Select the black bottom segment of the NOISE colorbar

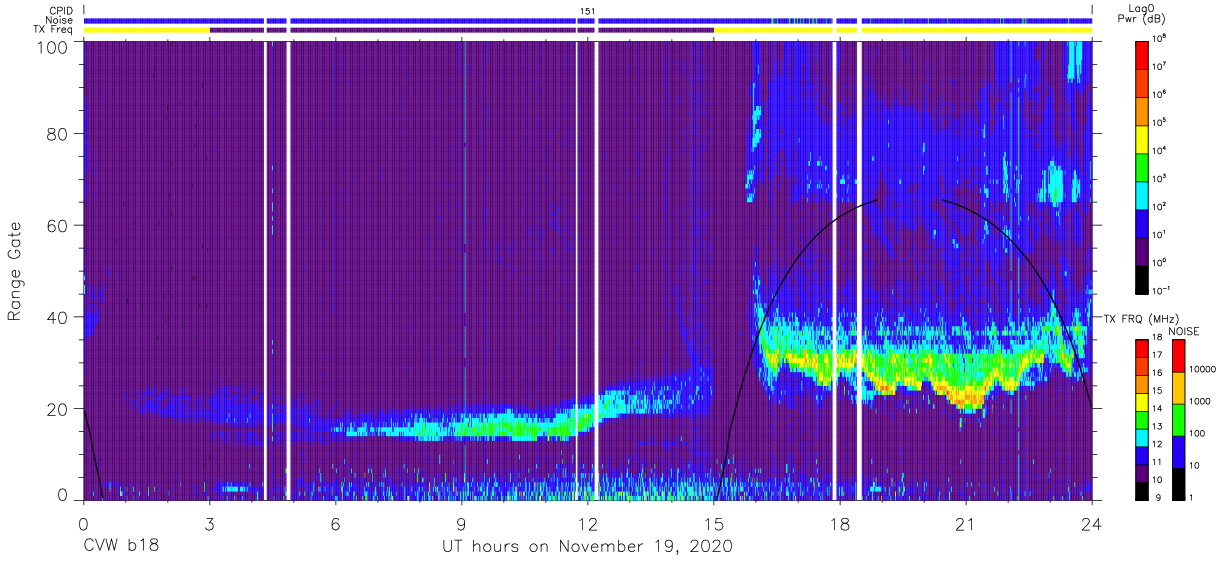click(1179, 484)
